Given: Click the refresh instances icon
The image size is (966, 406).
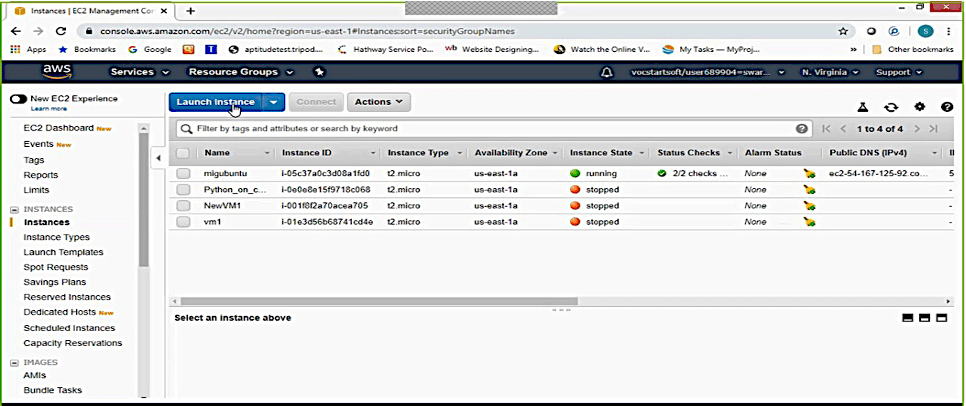Looking at the screenshot, I should pos(891,106).
